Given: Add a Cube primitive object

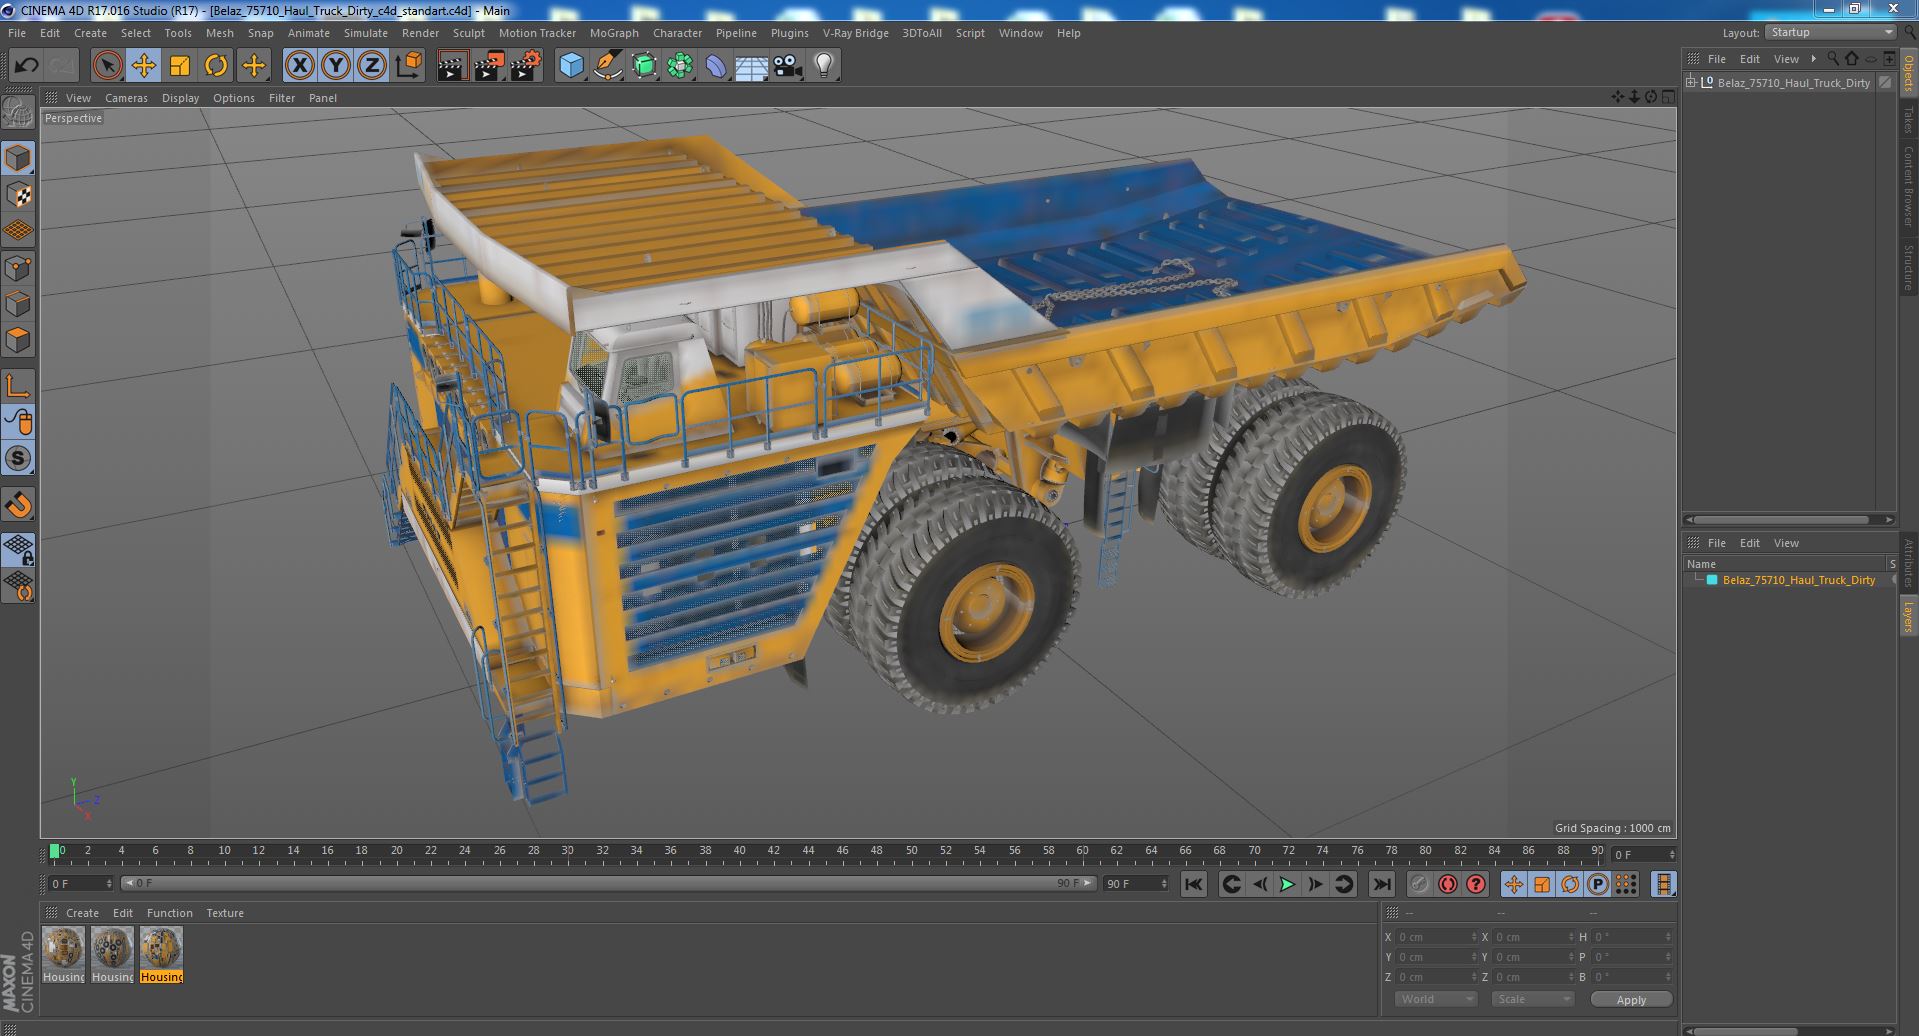Looking at the screenshot, I should pos(571,66).
